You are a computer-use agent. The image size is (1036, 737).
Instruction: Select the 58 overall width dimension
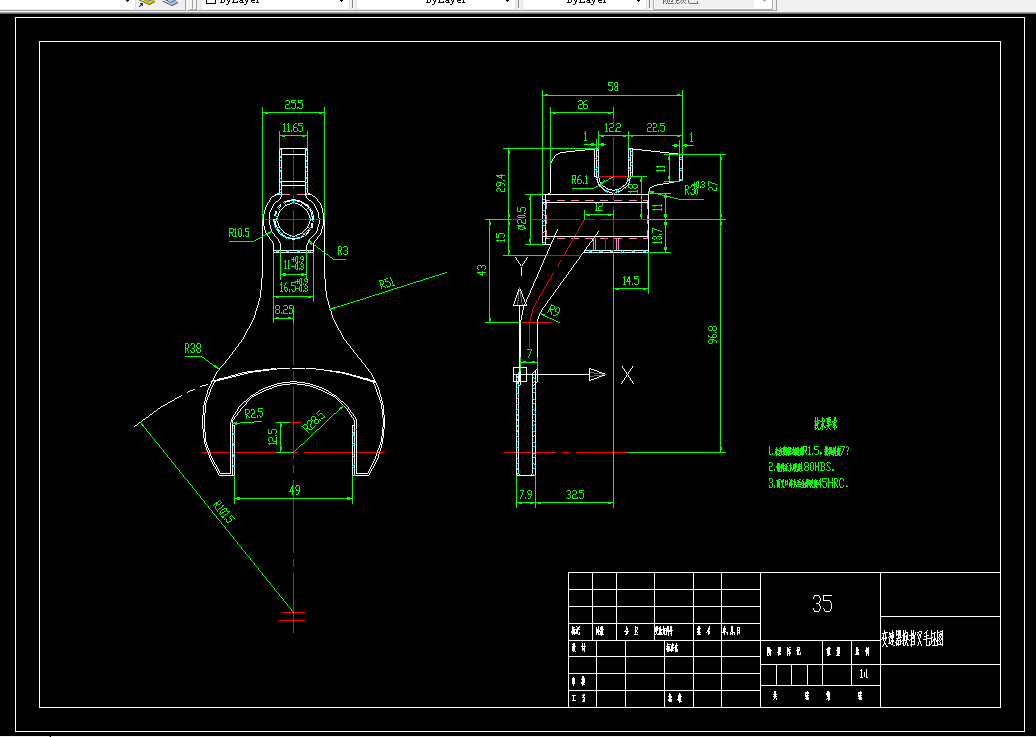click(x=612, y=87)
